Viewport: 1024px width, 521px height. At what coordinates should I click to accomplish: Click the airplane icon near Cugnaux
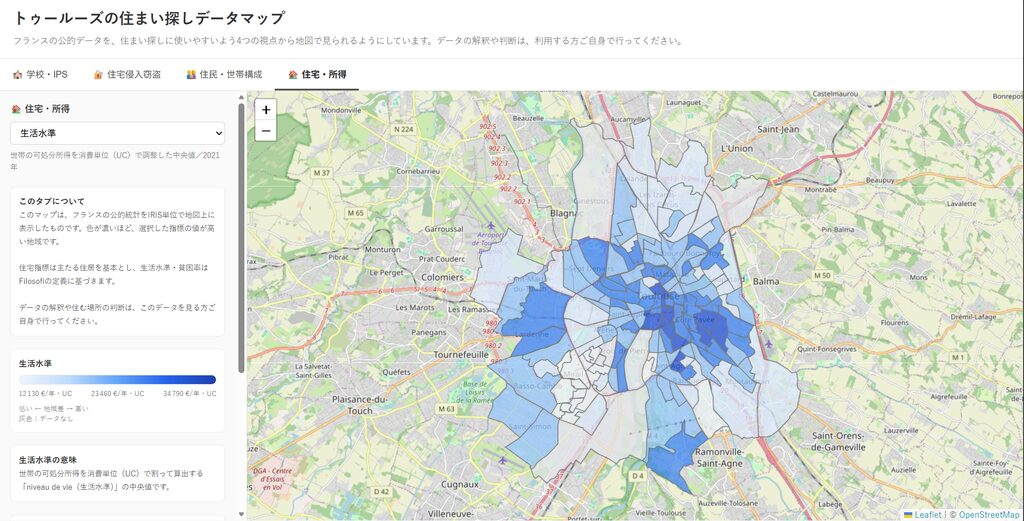pyautogui.click(x=502, y=460)
